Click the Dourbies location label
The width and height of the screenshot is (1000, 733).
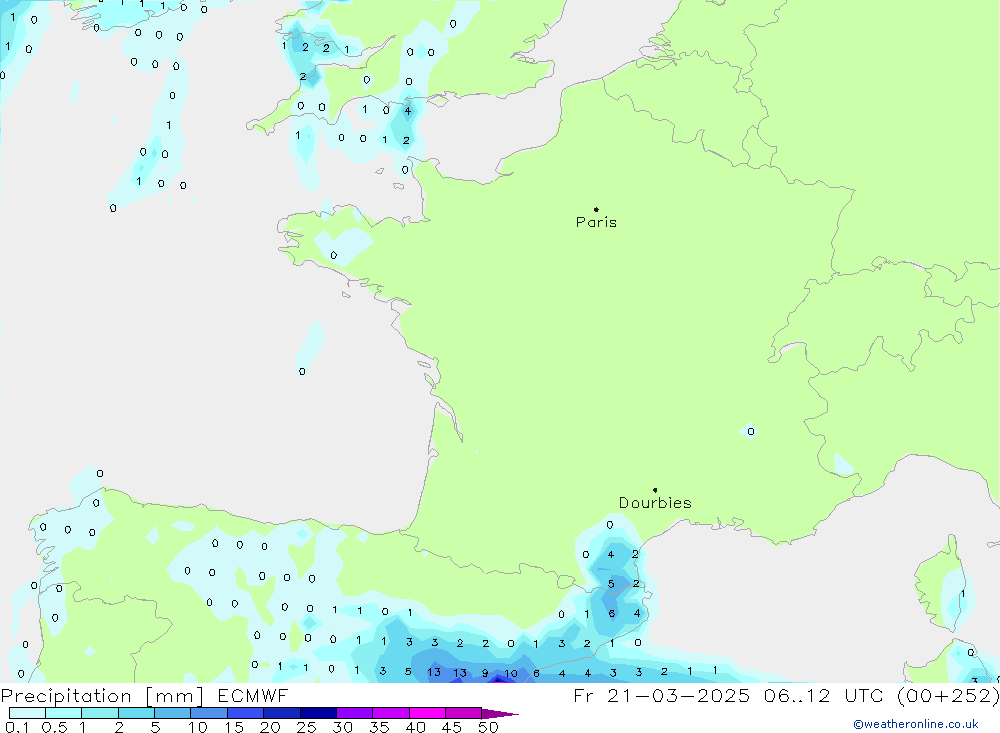(x=655, y=503)
